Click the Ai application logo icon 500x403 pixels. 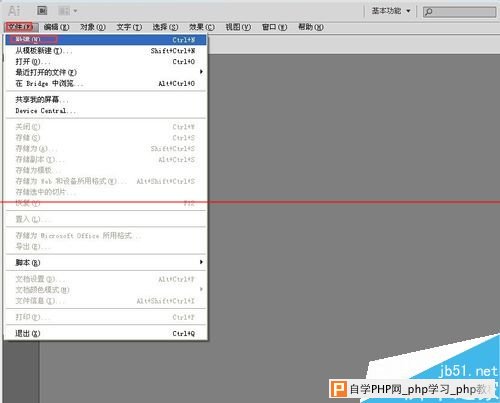[14, 11]
